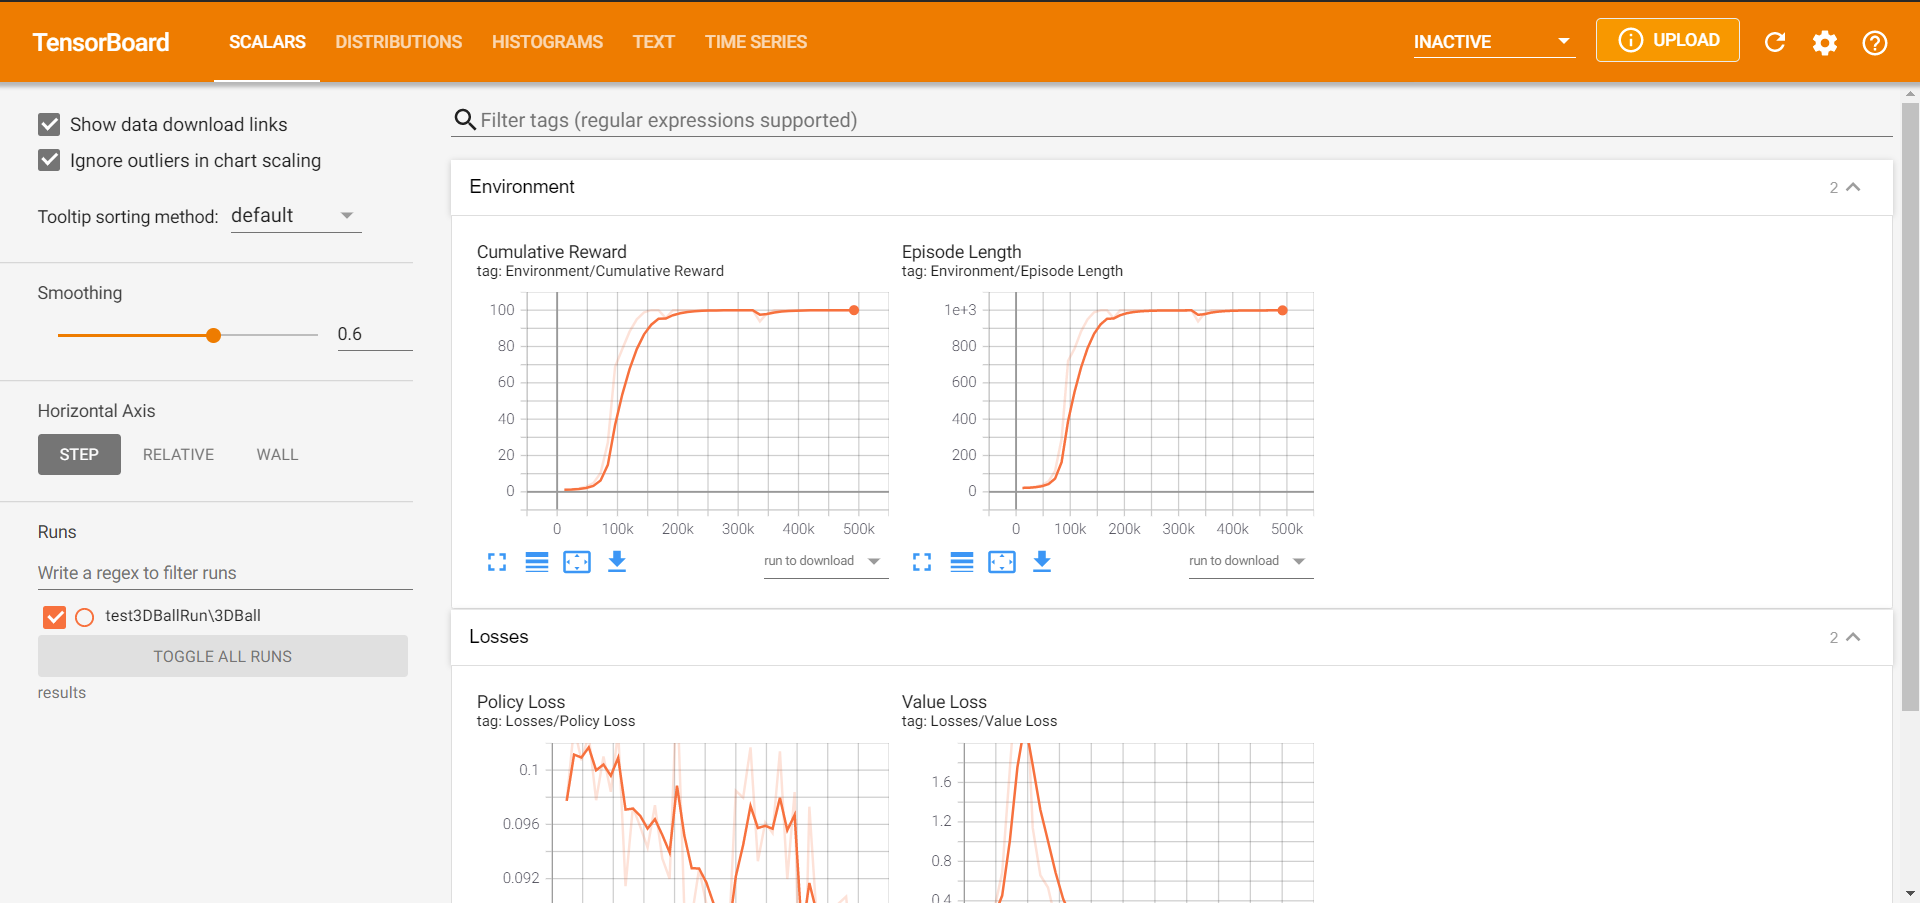Uncheck the test3DBallRun\3DBall run checkbox

coord(55,617)
